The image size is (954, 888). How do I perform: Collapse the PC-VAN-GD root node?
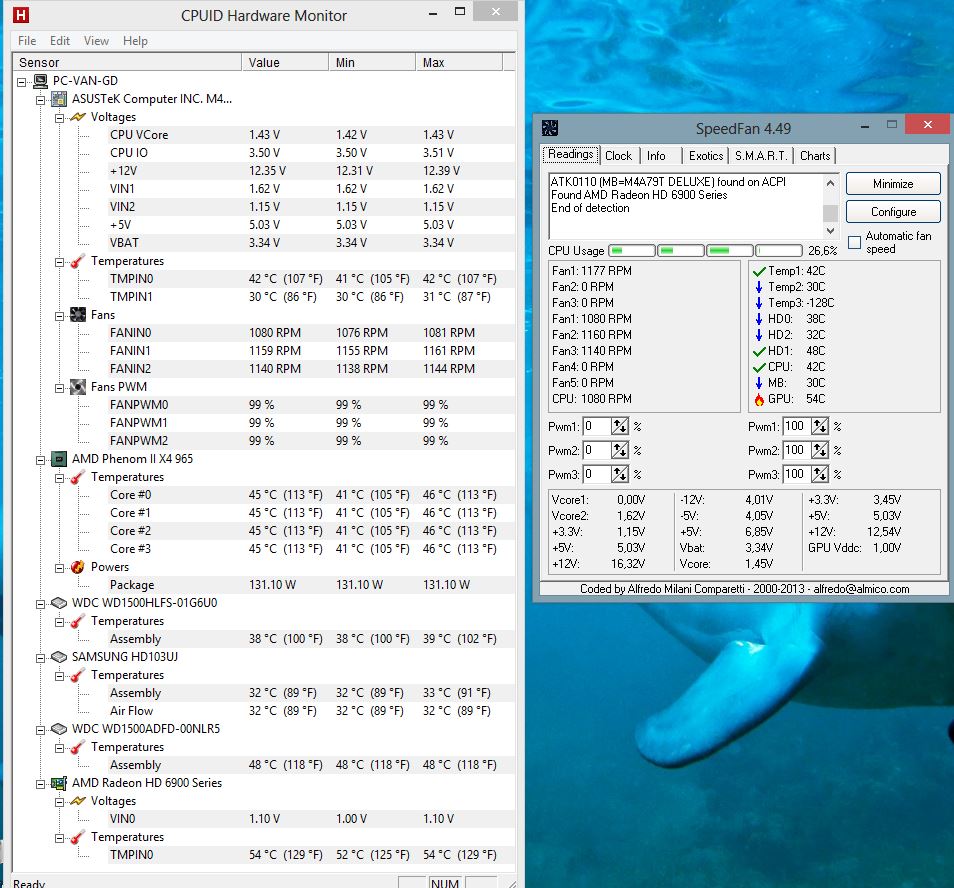pos(22,82)
